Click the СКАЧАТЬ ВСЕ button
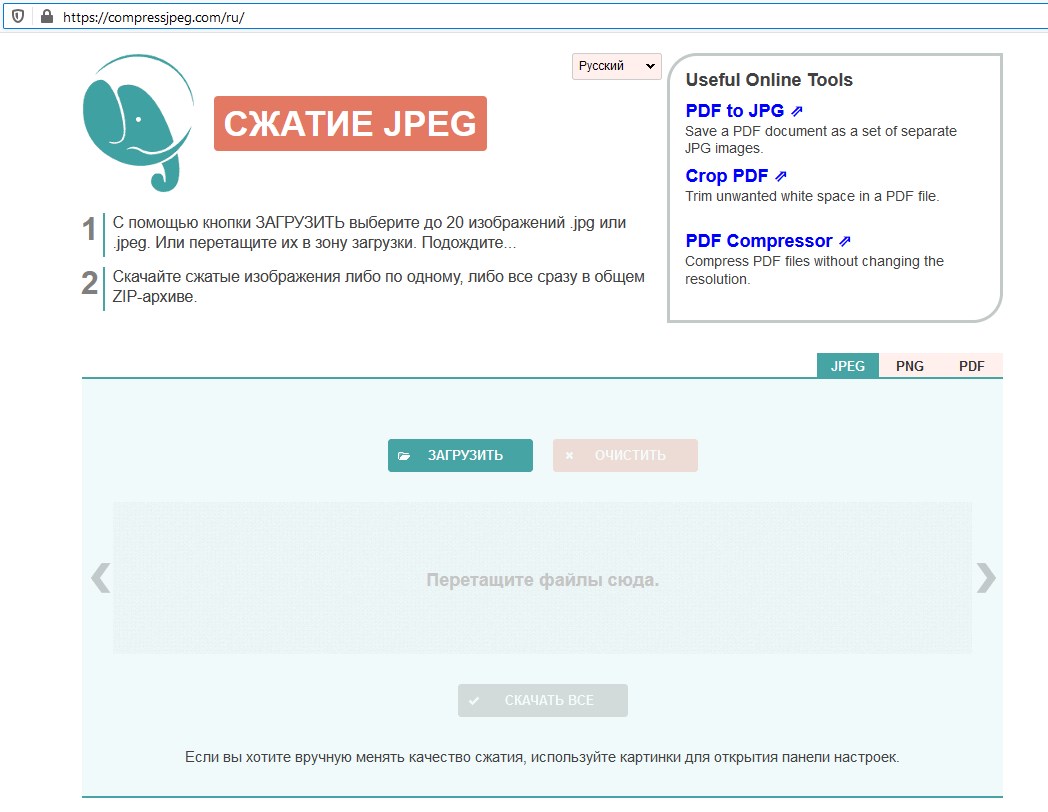Viewport: 1048px width, 812px height. (x=543, y=700)
